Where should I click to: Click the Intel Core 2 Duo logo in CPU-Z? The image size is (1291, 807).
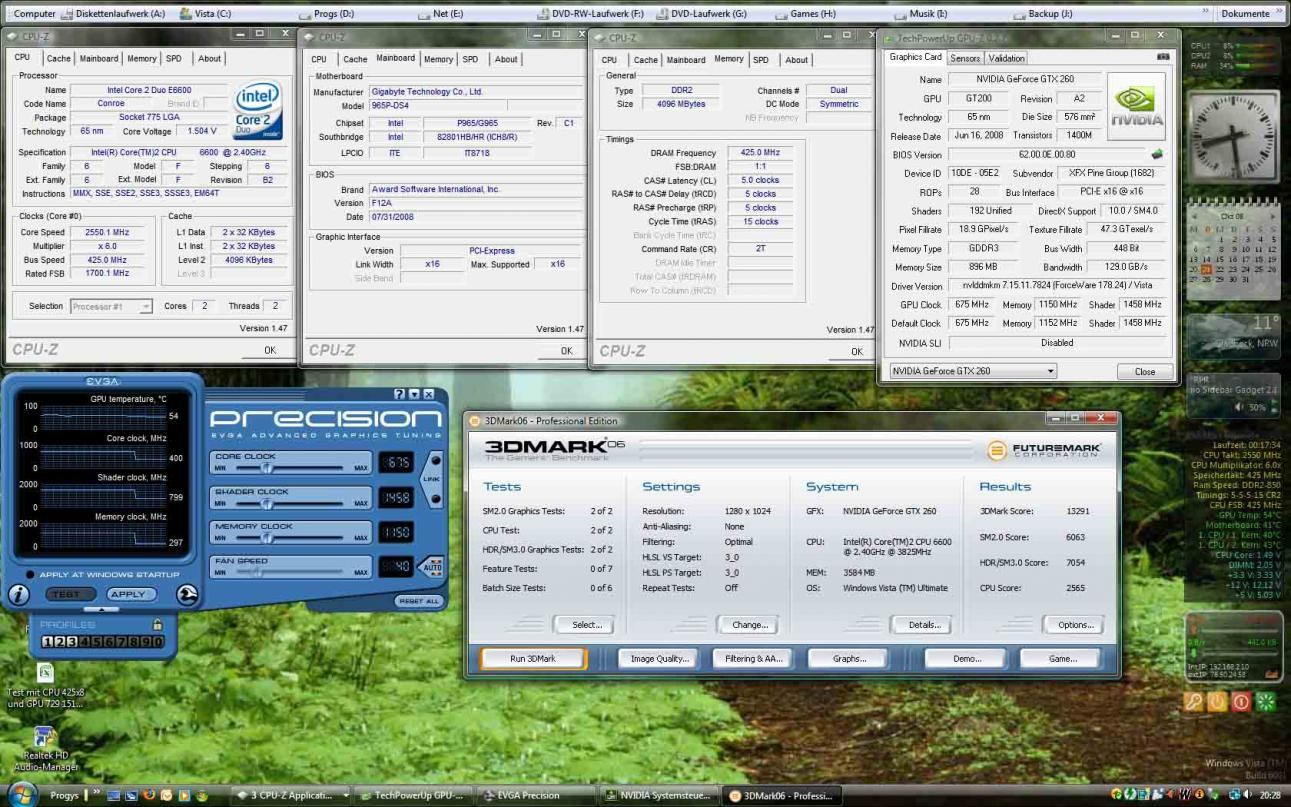(x=259, y=111)
